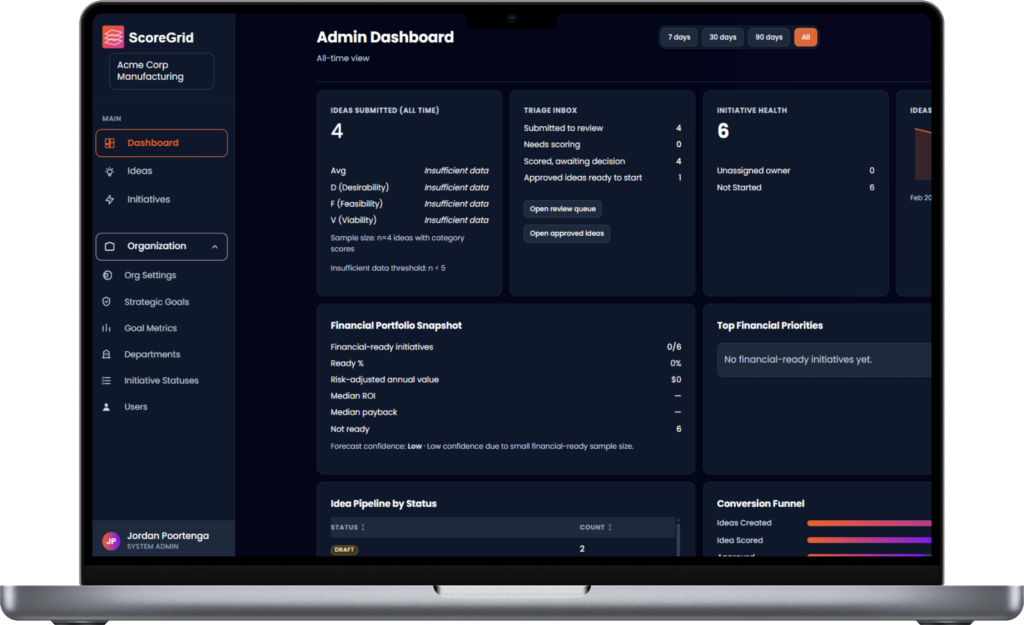Screen dimensions: 1024x625
Task: Click the Ideas lightbulb icon
Action: [109, 171]
